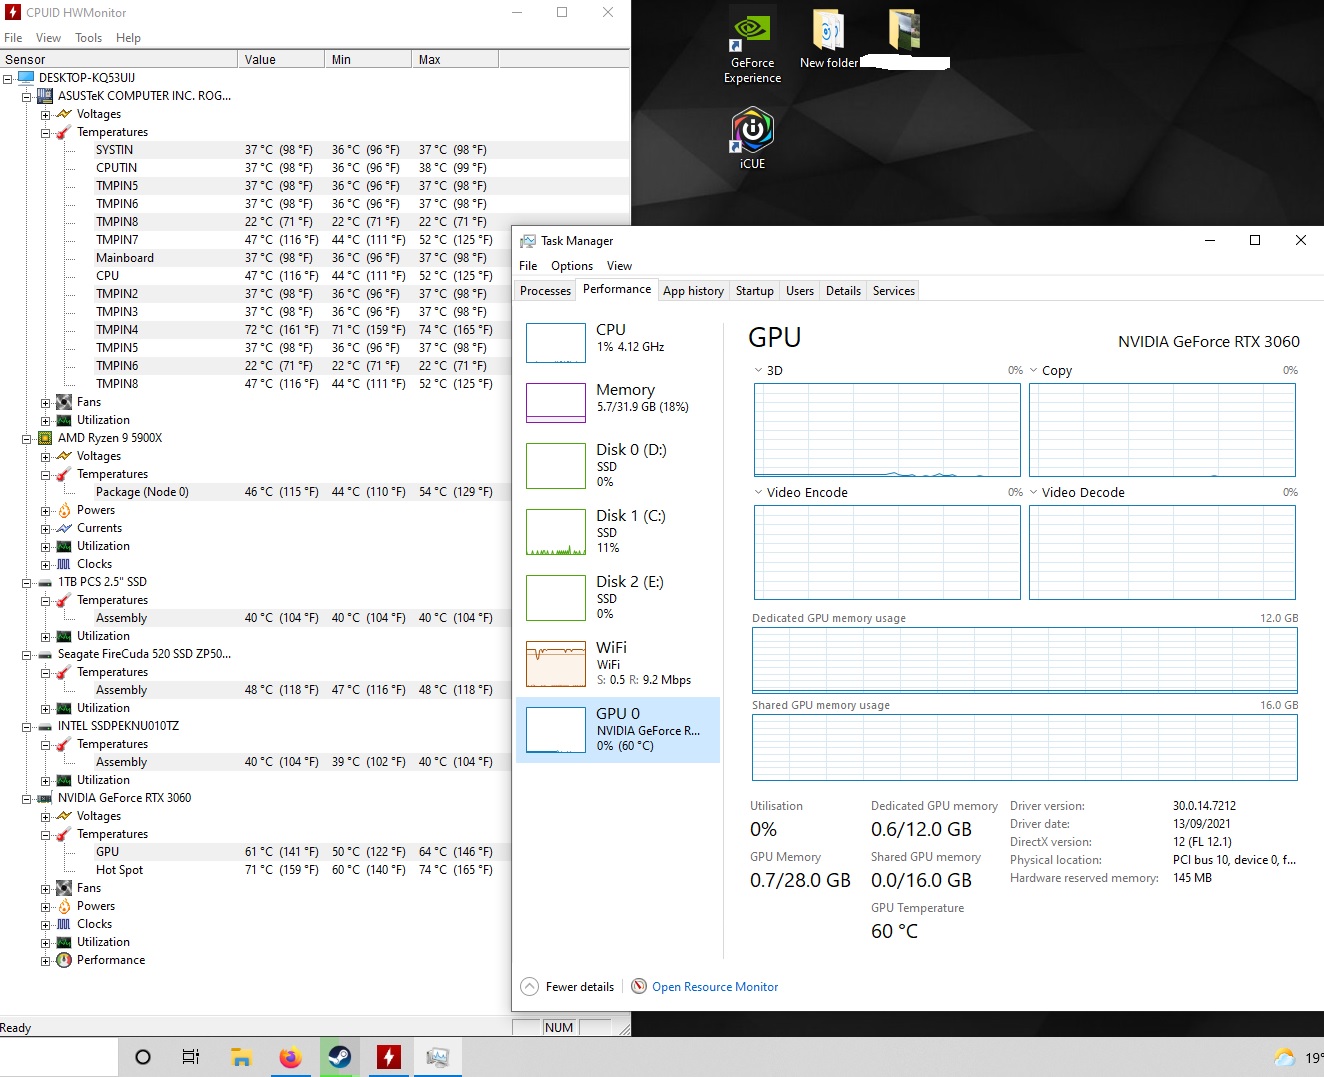Open the iCUE desktop shortcut
This screenshot has width=1324, height=1077.
click(752, 138)
